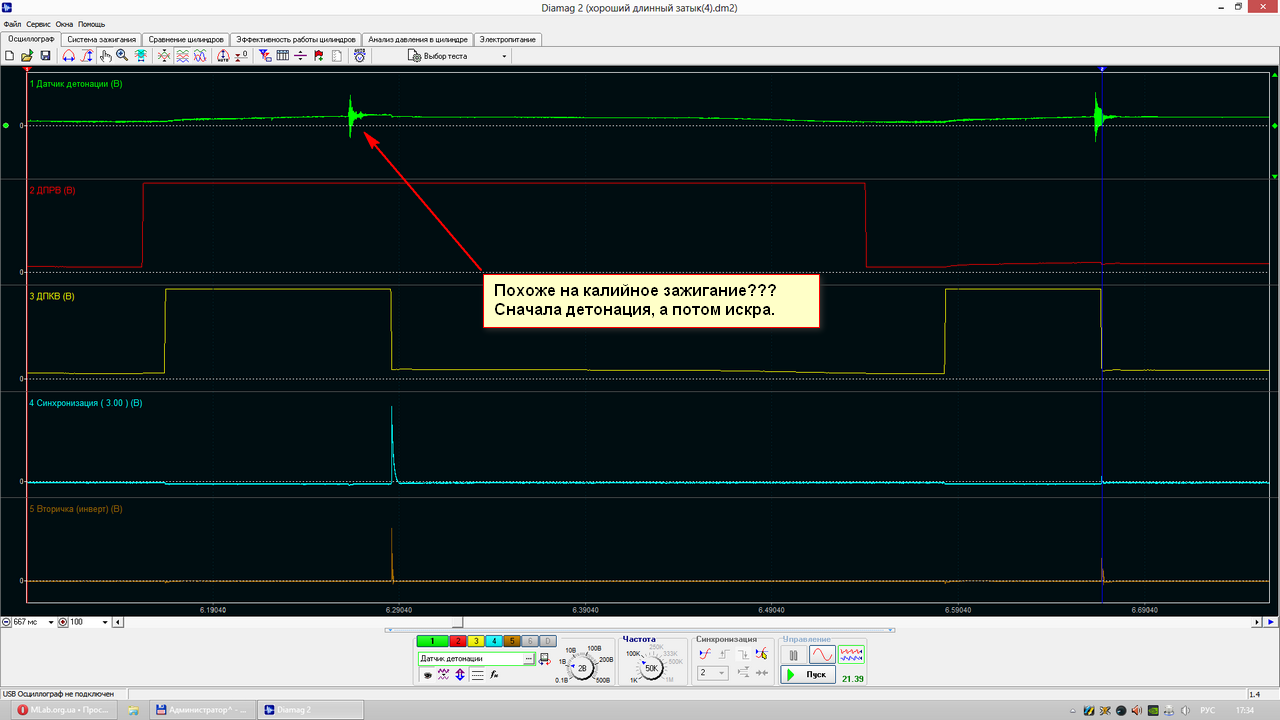Click the table grid icon
This screenshot has height=720, width=1280.
point(283,56)
